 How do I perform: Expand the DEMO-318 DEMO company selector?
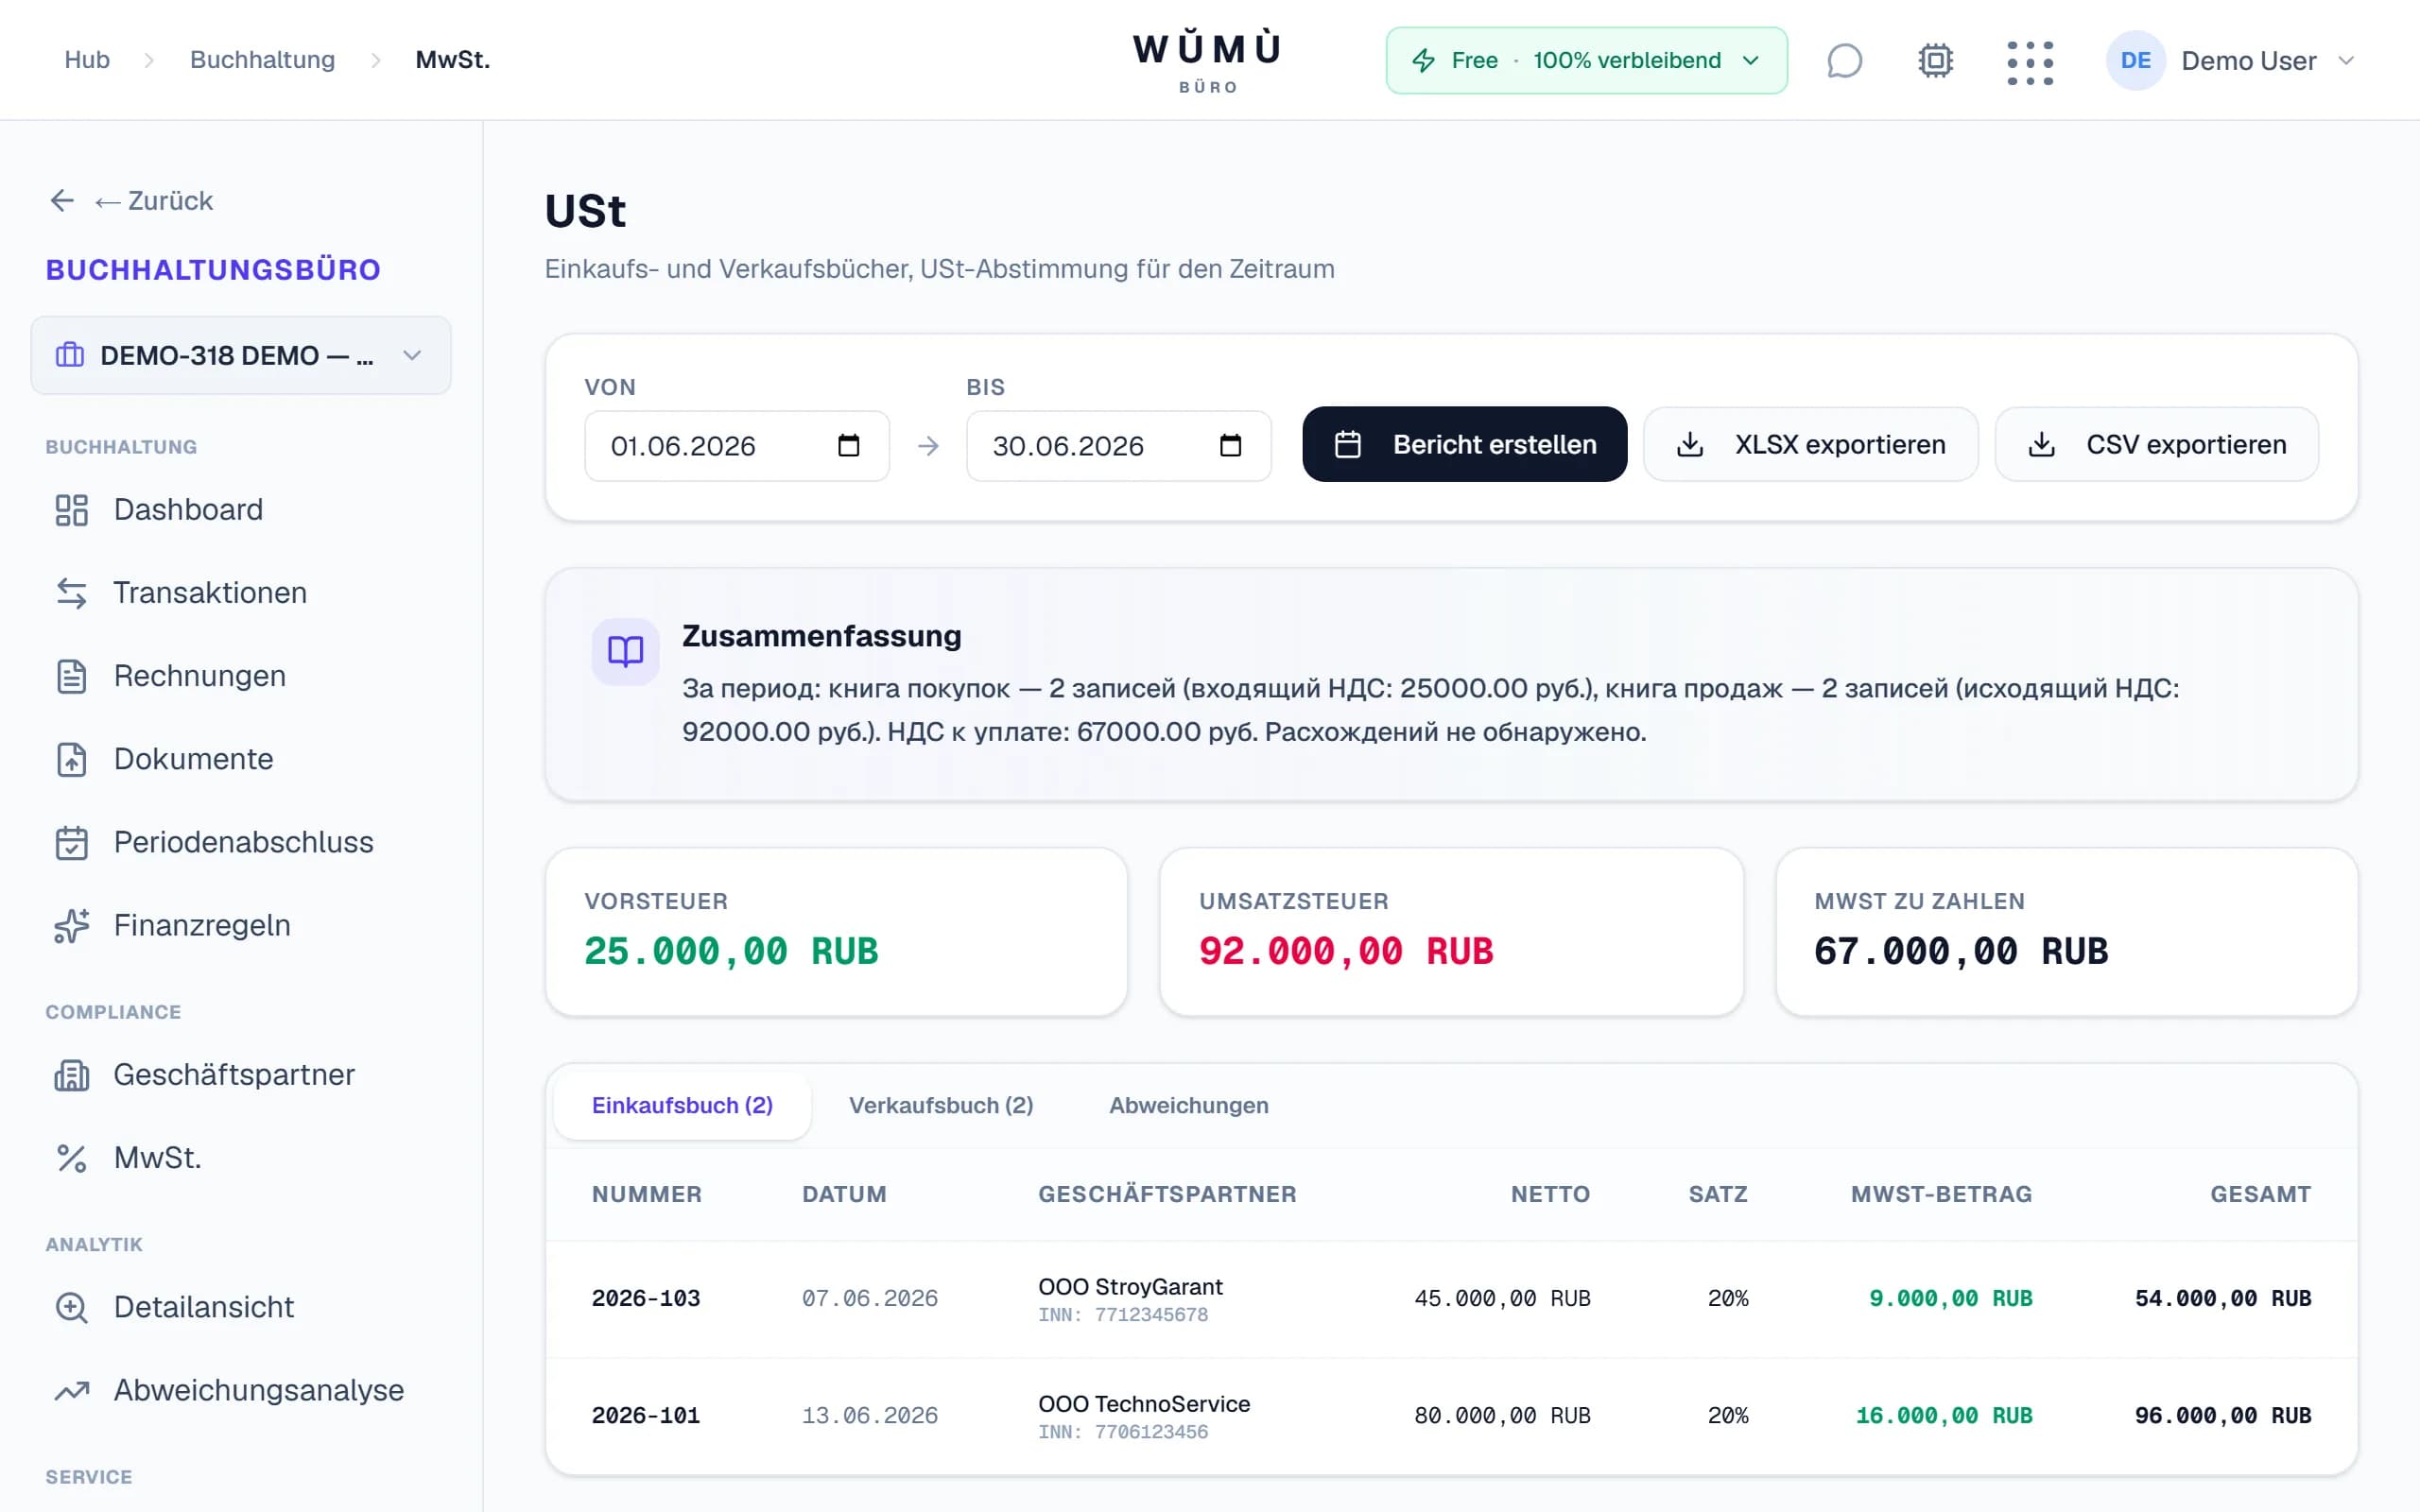point(241,356)
